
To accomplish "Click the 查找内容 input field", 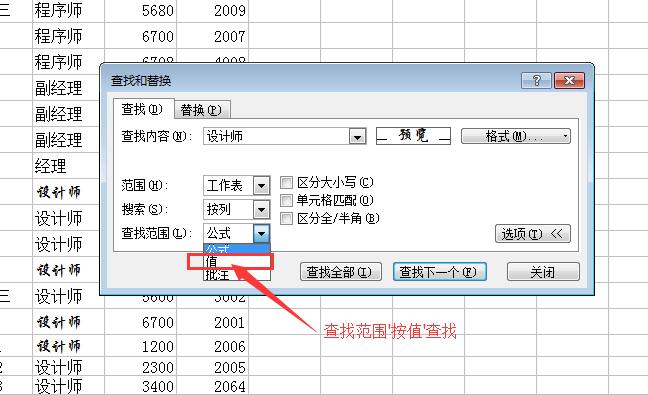I will (x=276, y=136).
